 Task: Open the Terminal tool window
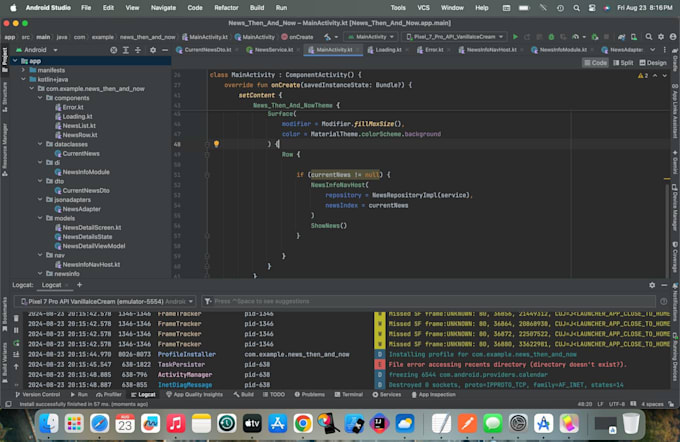348,394
